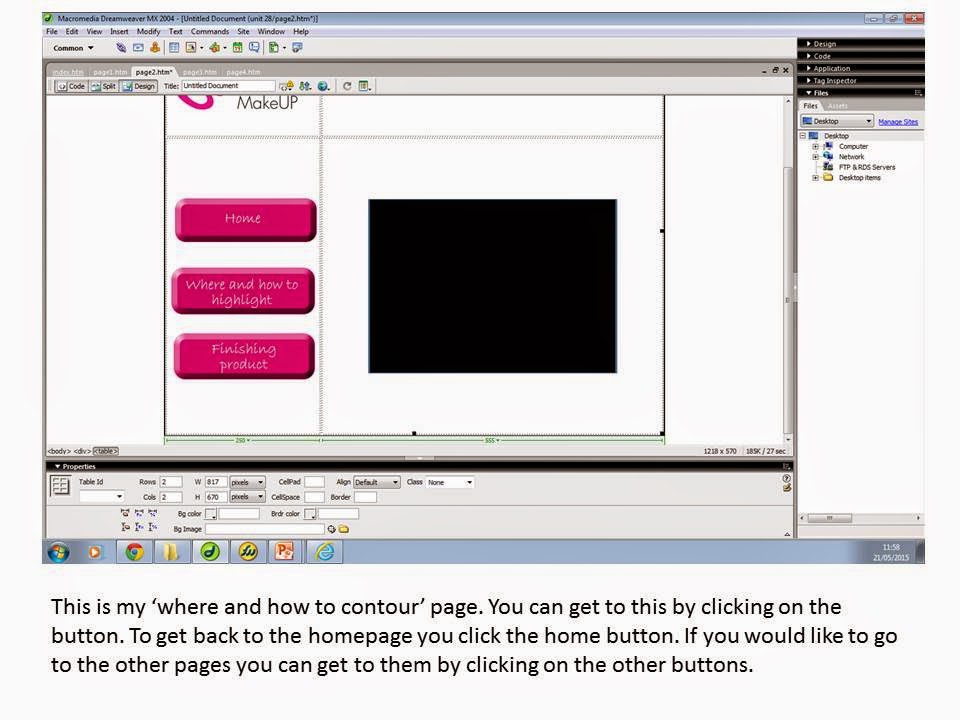Refresh Design View with the refresh icon

click(347, 86)
